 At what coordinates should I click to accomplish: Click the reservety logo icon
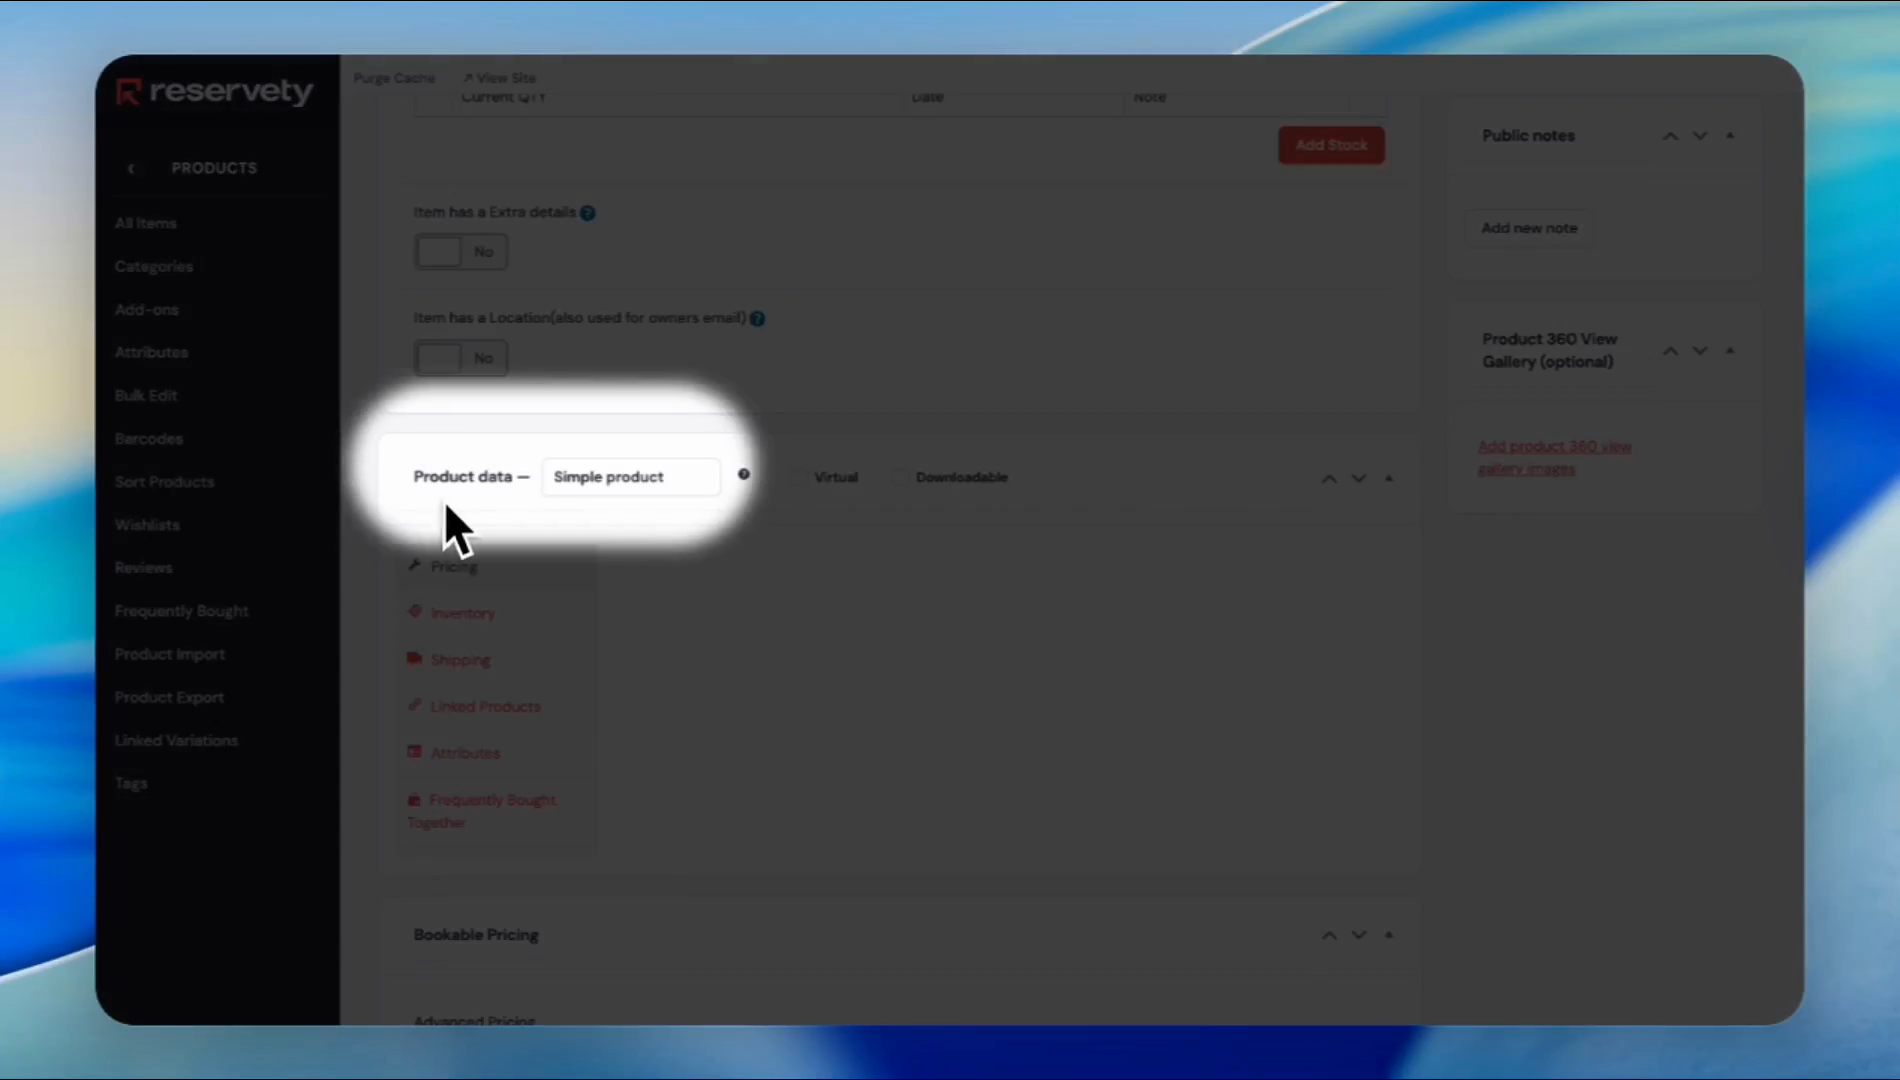129,92
